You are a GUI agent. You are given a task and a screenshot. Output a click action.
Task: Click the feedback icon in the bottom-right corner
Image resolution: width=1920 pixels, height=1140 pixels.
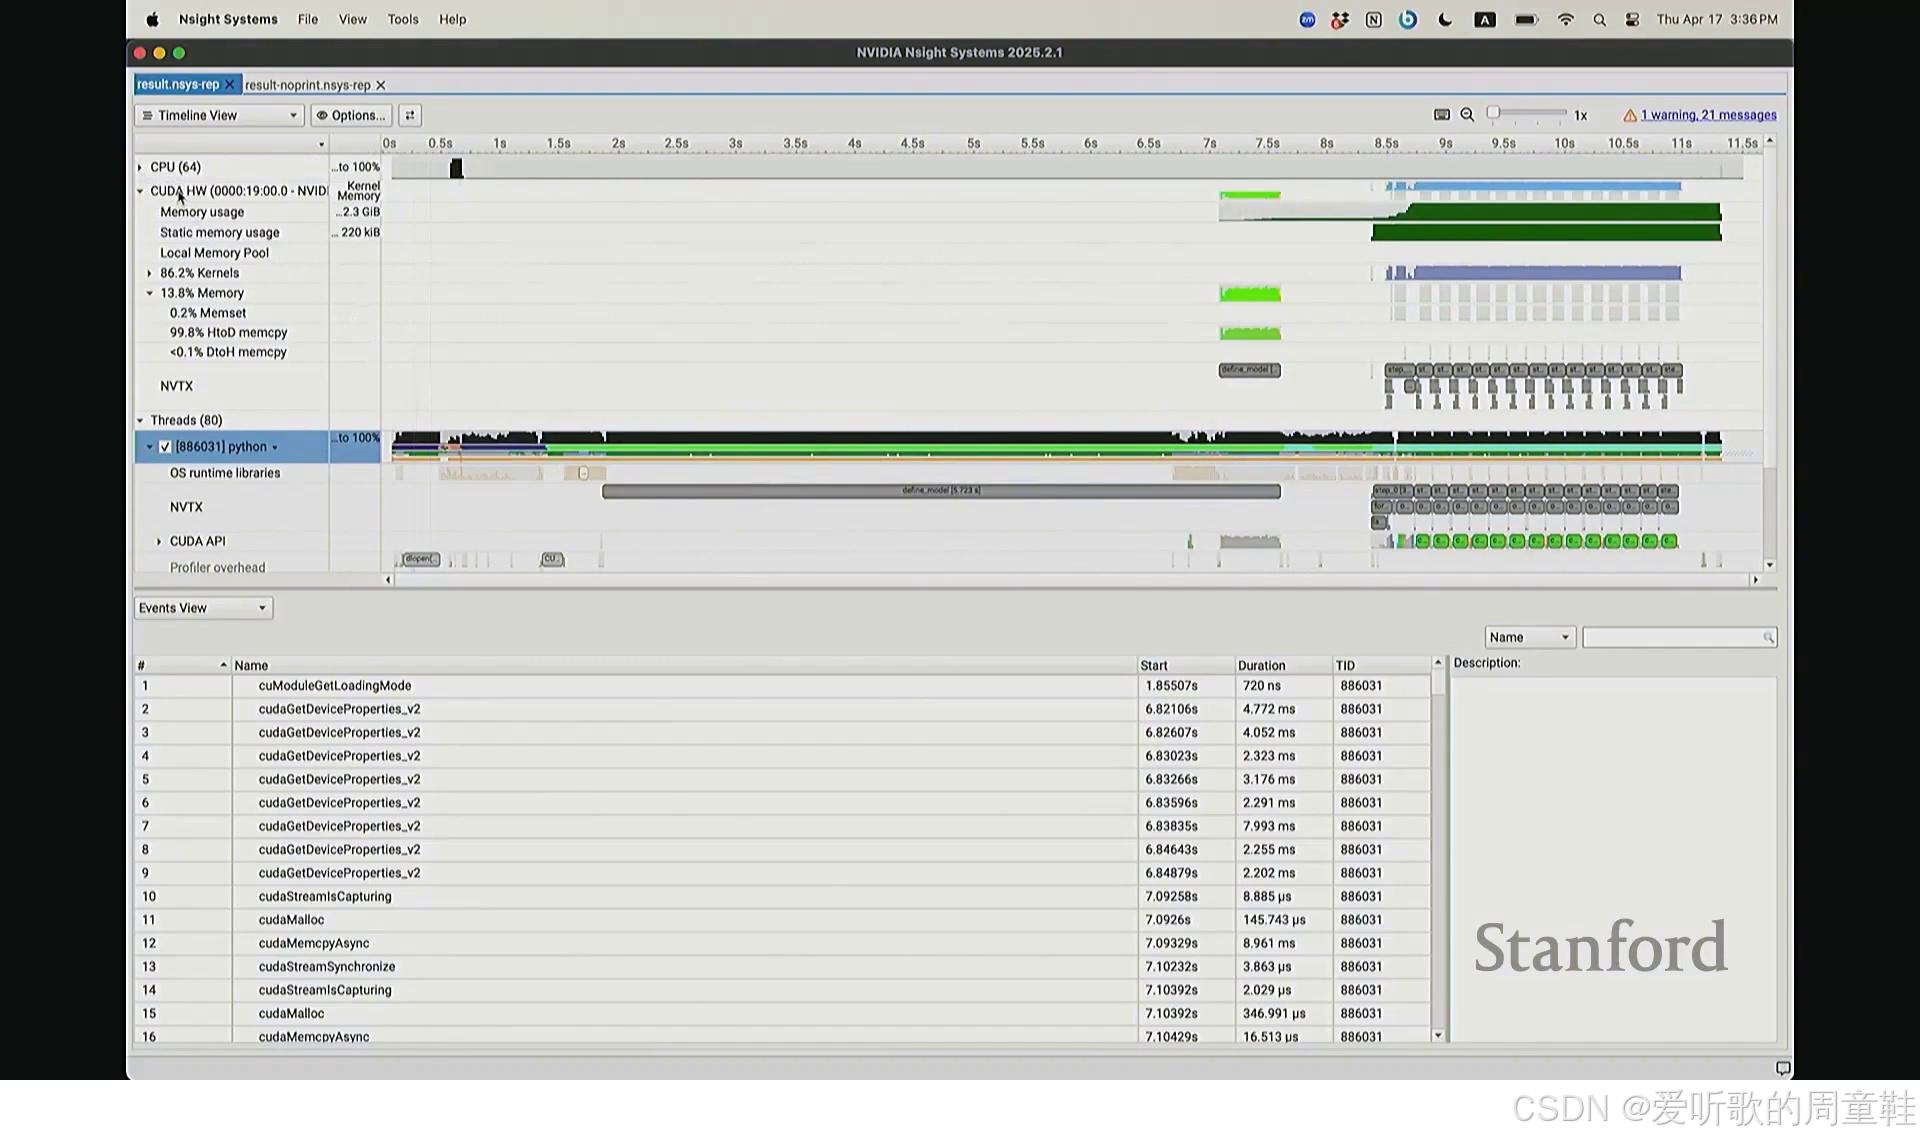pyautogui.click(x=1782, y=1068)
